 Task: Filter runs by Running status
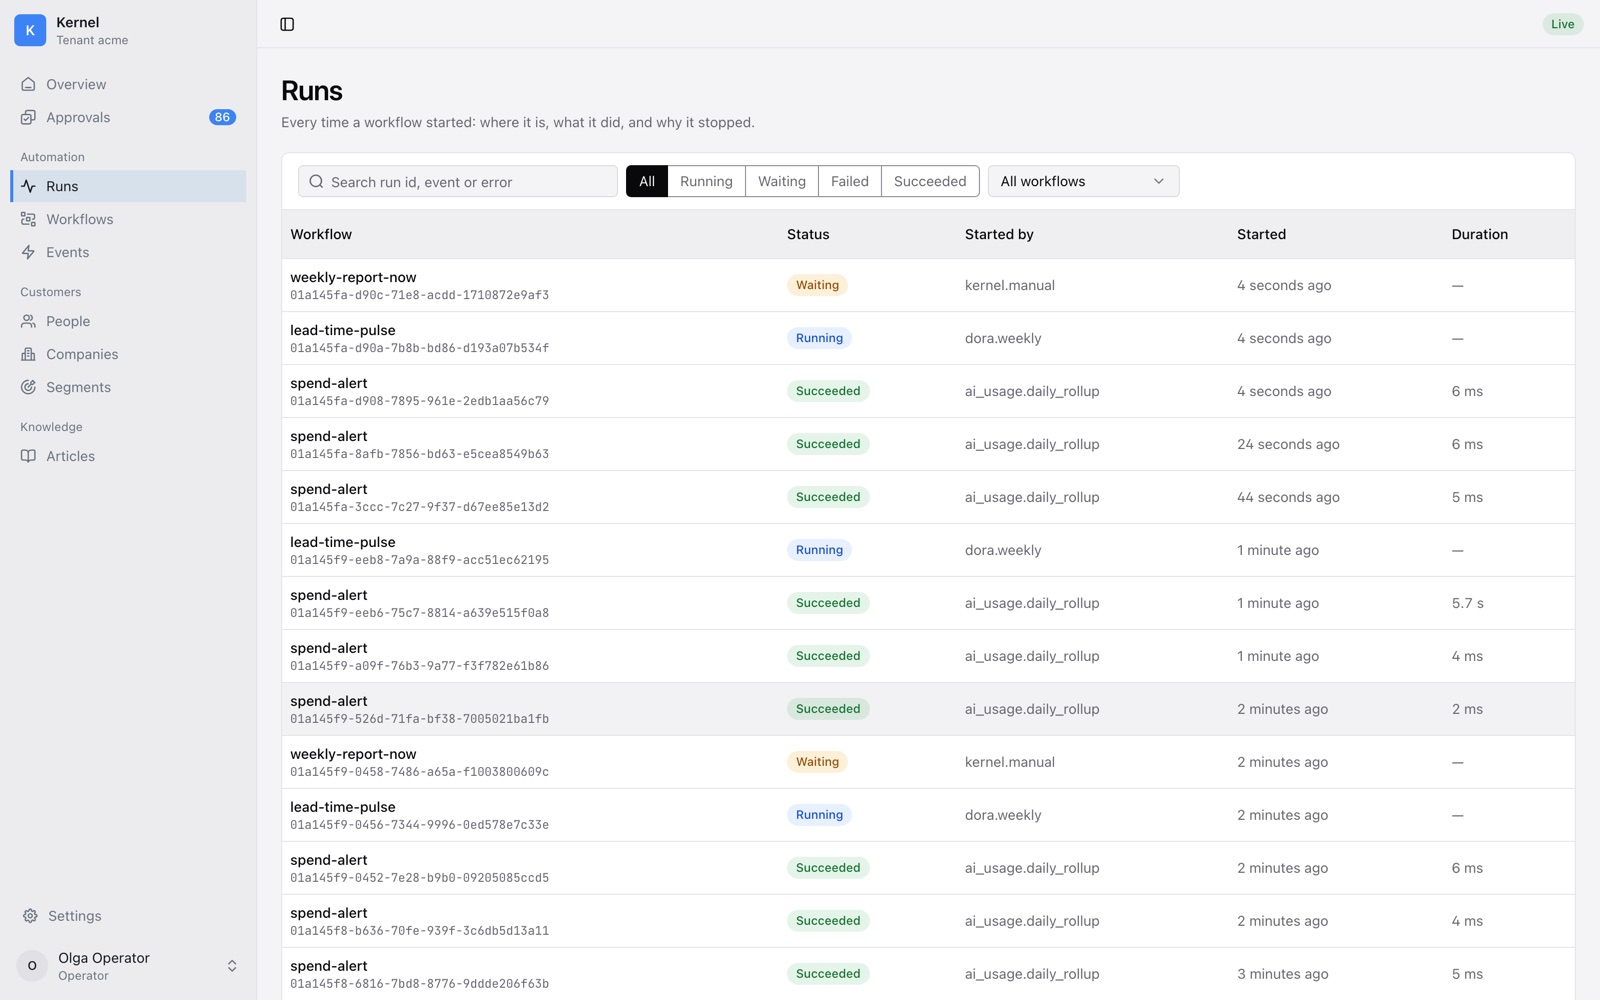pyautogui.click(x=706, y=181)
